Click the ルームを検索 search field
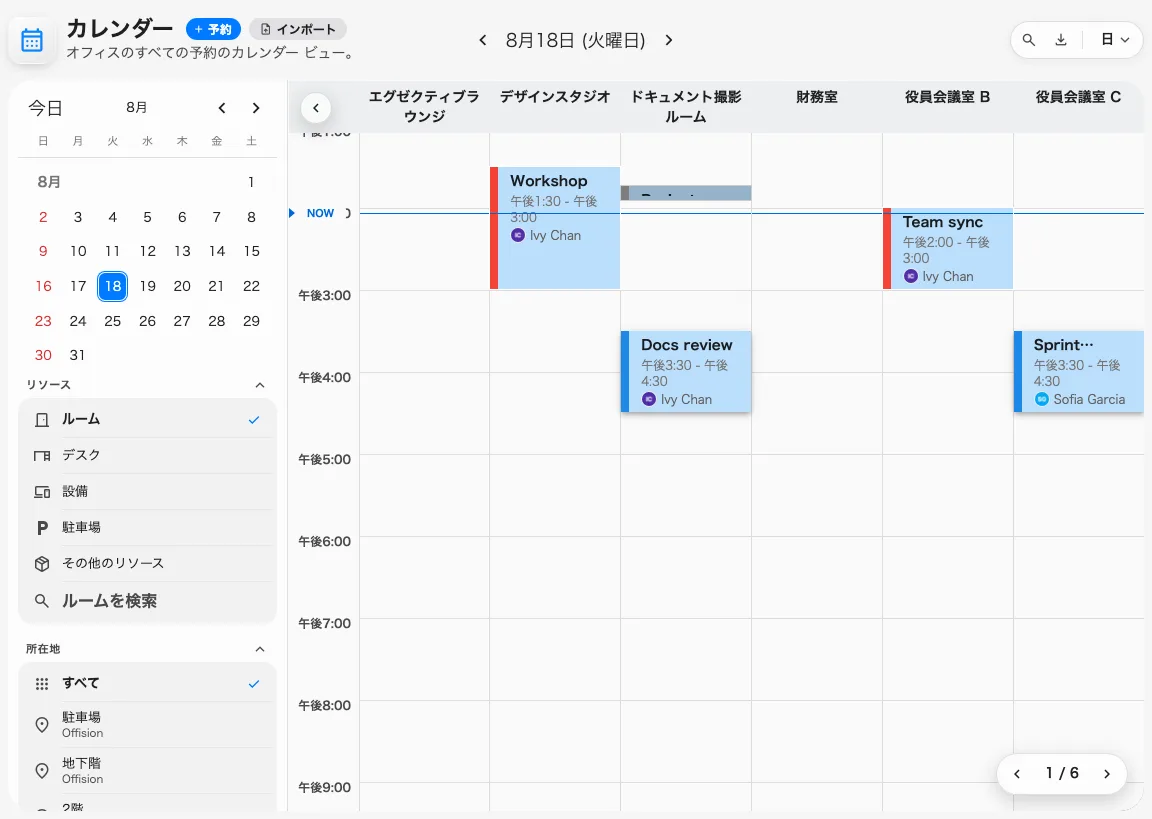 point(147,601)
